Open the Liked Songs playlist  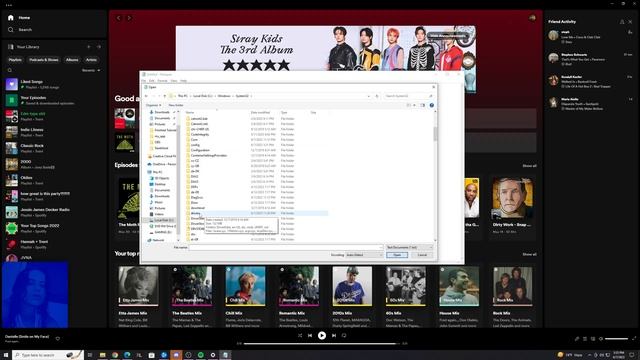coord(54,84)
